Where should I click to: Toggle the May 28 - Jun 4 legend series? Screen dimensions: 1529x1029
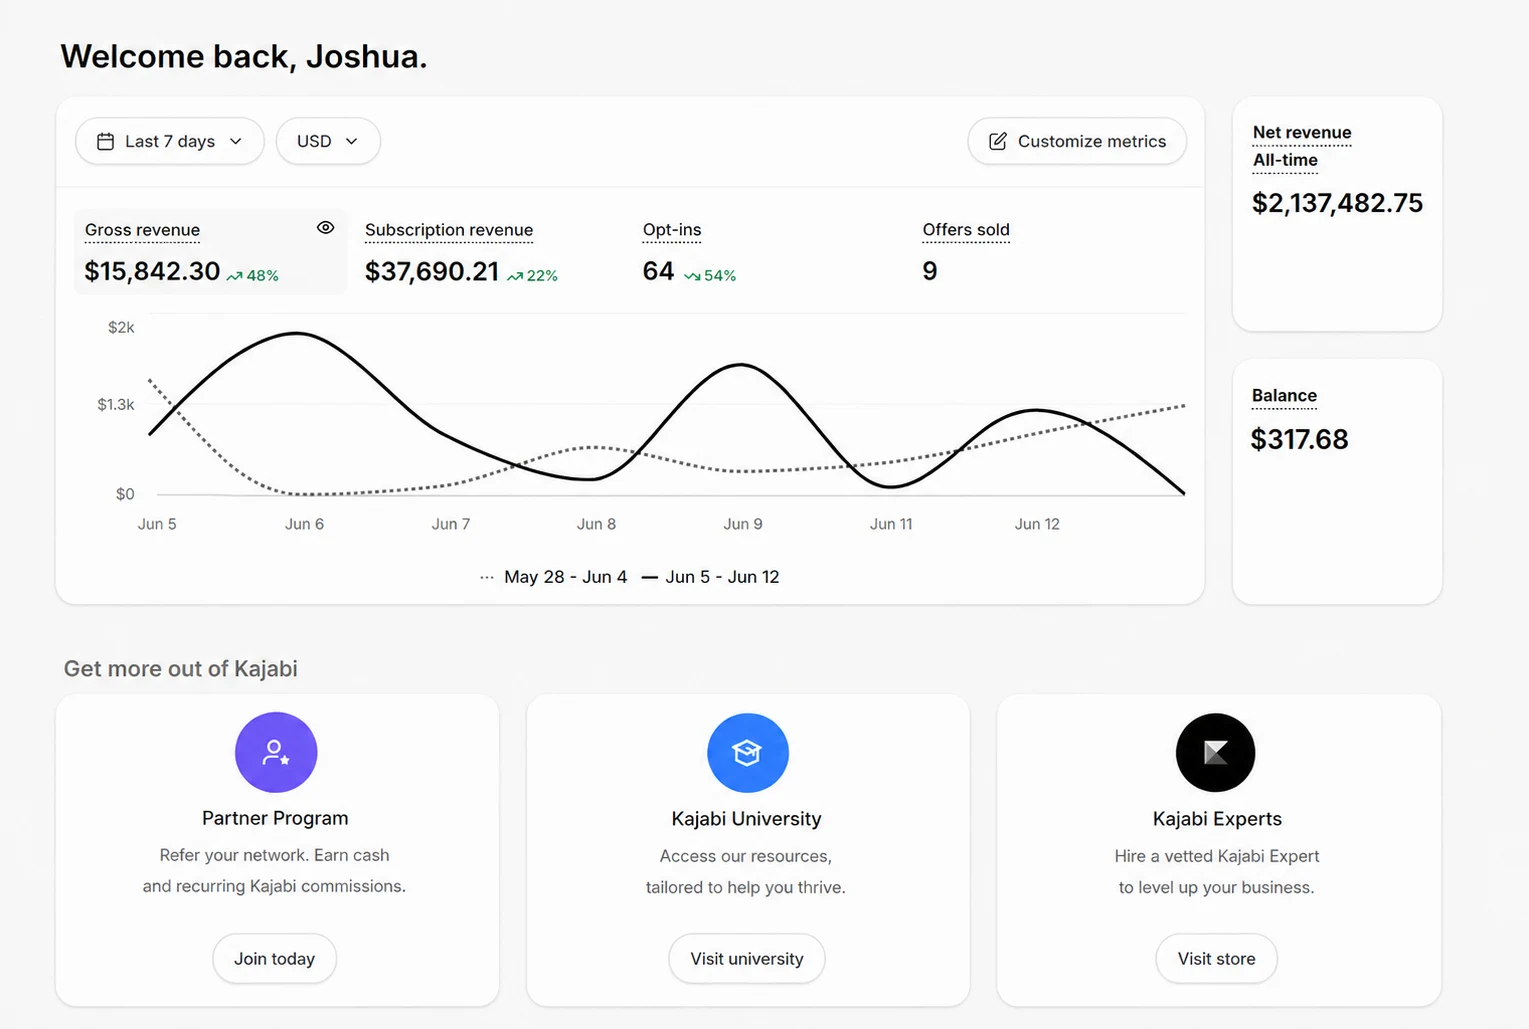point(553,577)
